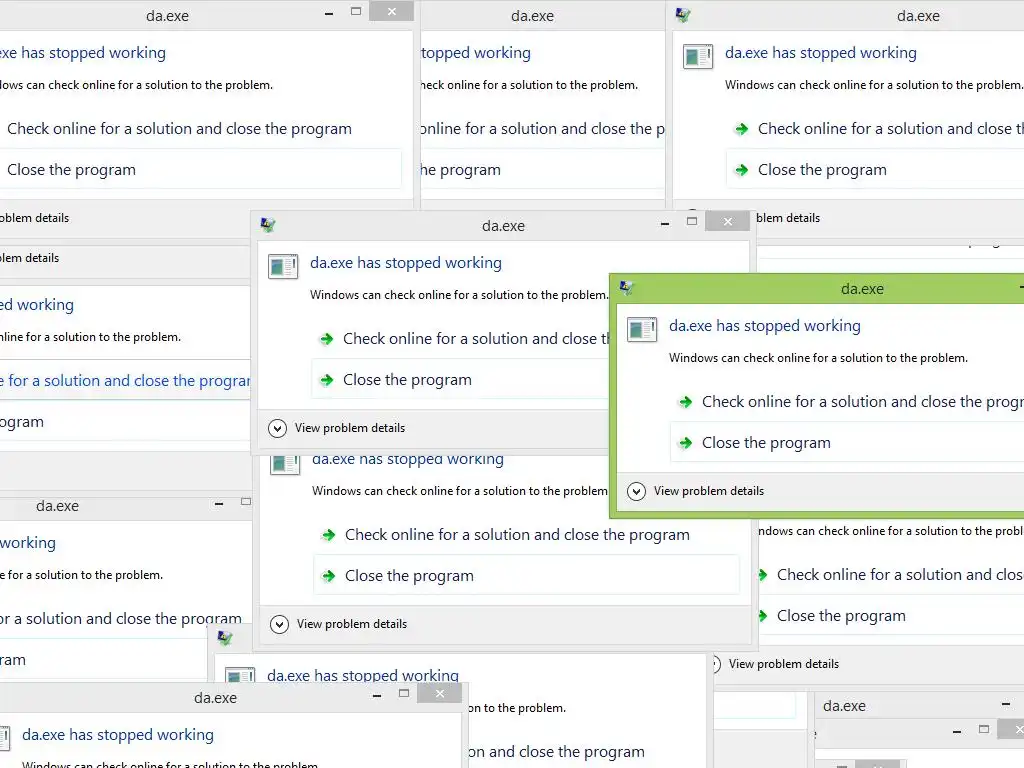Select the clipped 'Check online for a solution and clos' option
1024x768 pixels.
[891, 575]
